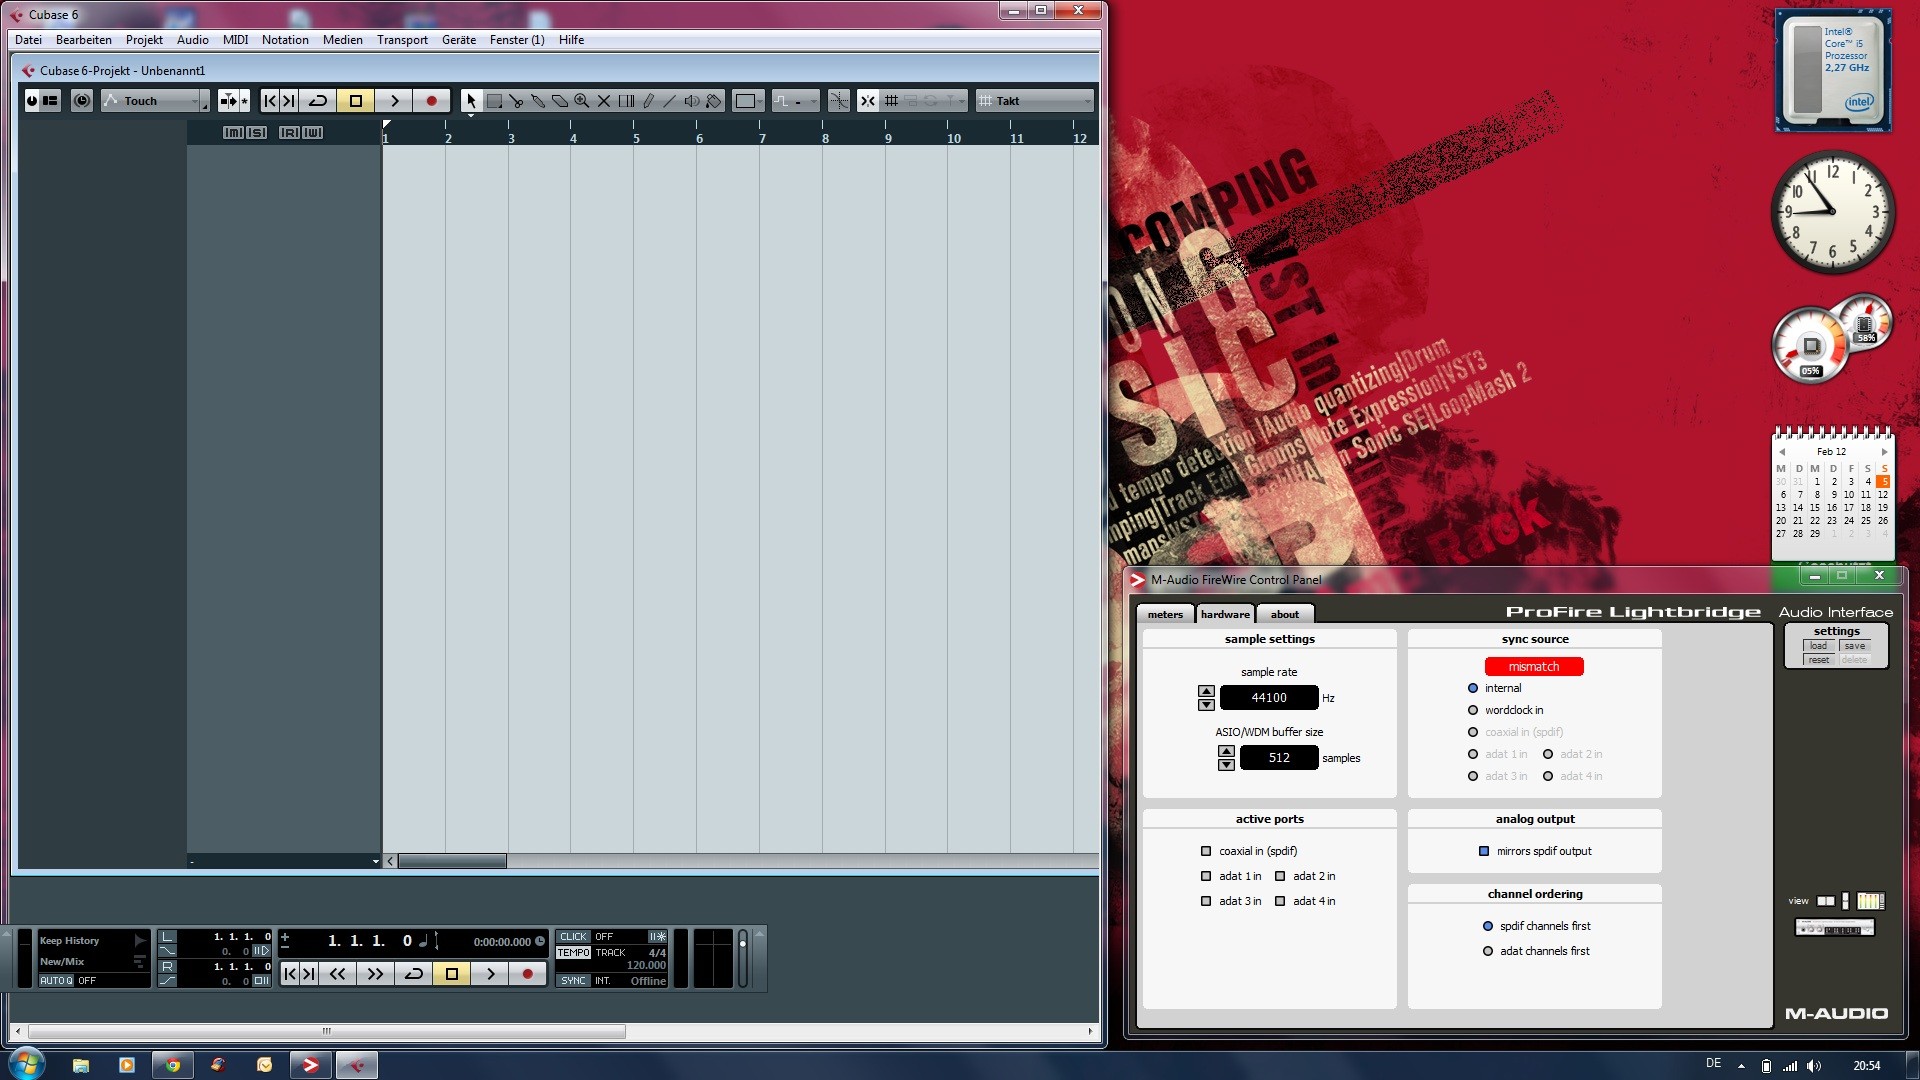Select adat channels first ordering
Viewport: 1920px width, 1080px height.
[1488, 951]
